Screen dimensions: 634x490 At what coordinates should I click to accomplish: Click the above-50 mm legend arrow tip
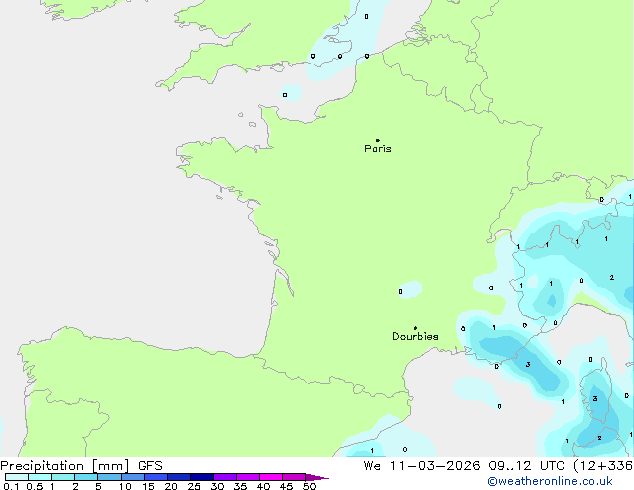pos(317,477)
